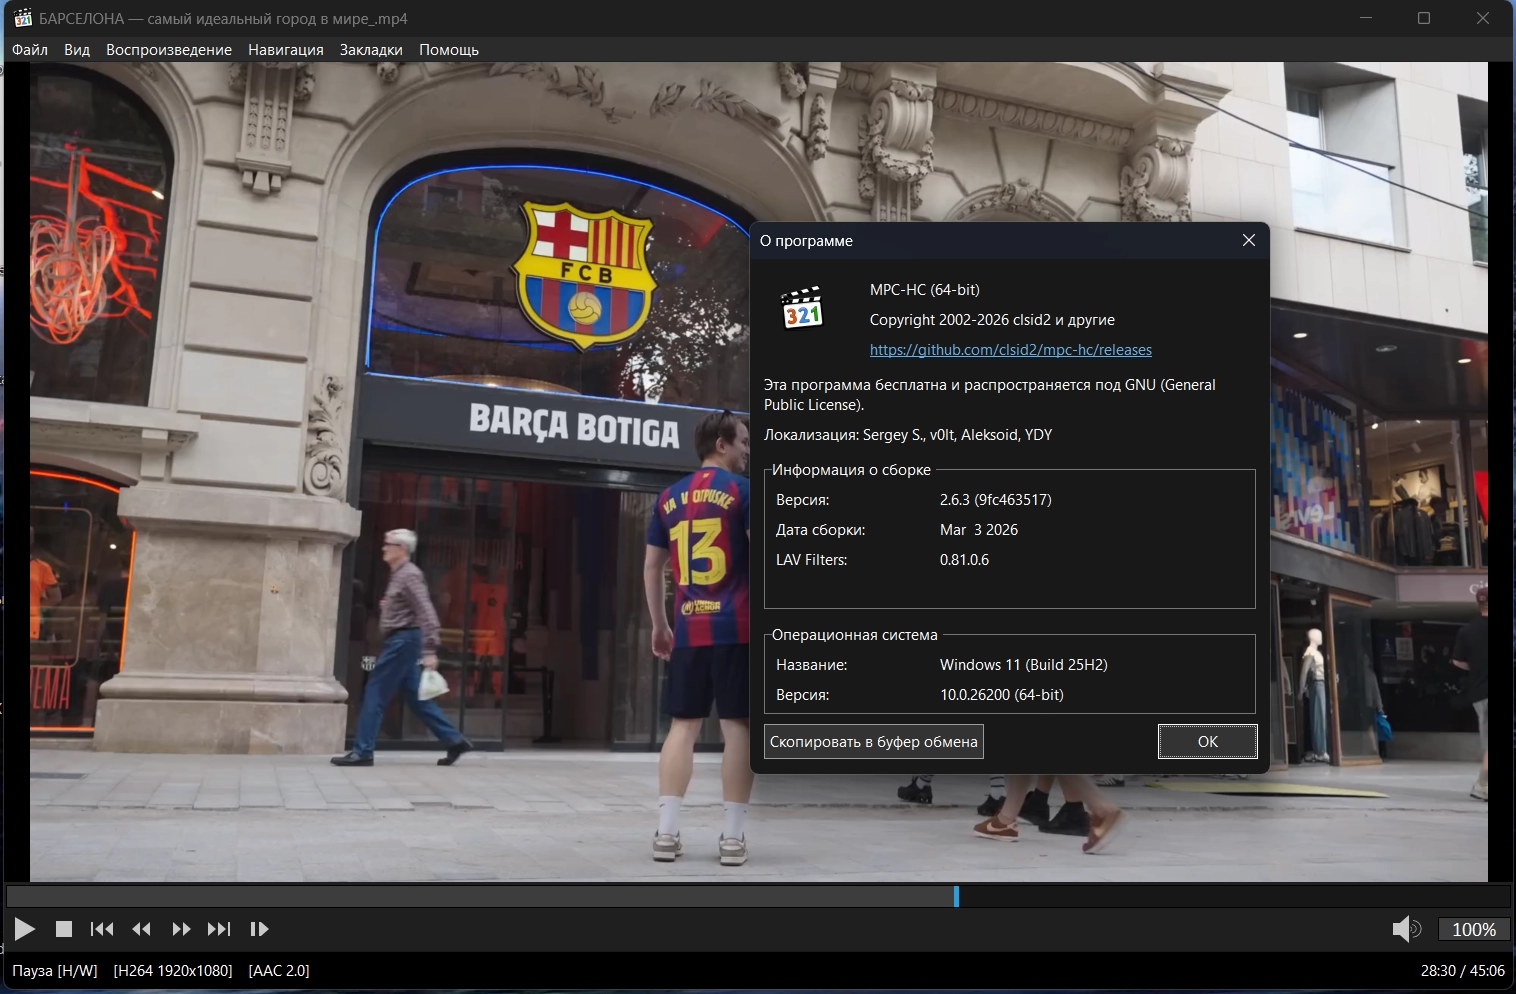Open the Помощь menu

449,49
